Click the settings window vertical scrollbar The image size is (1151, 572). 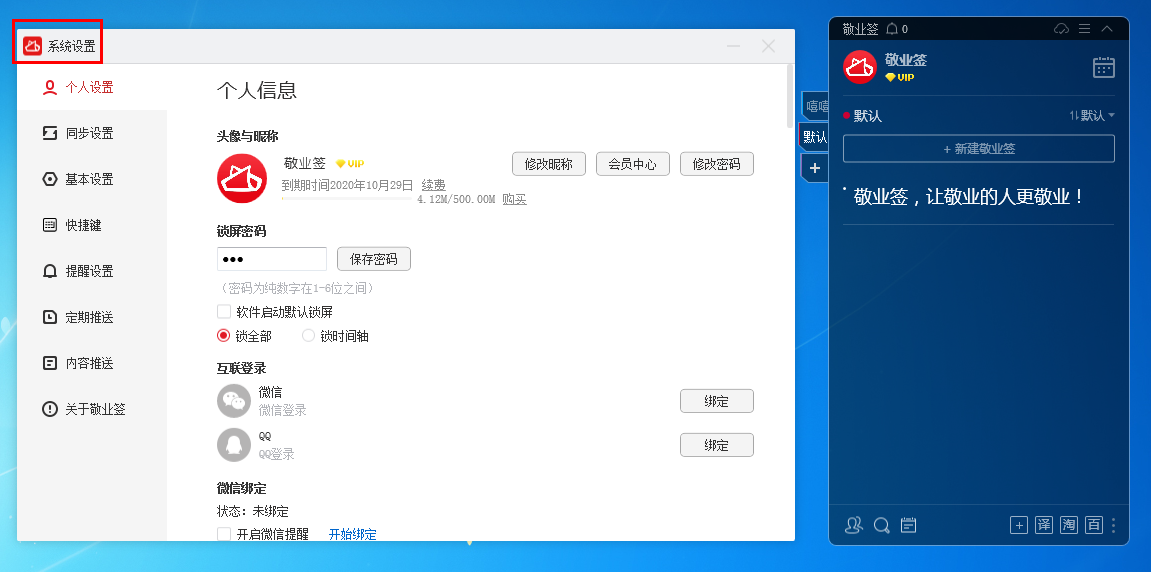(x=790, y=97)
